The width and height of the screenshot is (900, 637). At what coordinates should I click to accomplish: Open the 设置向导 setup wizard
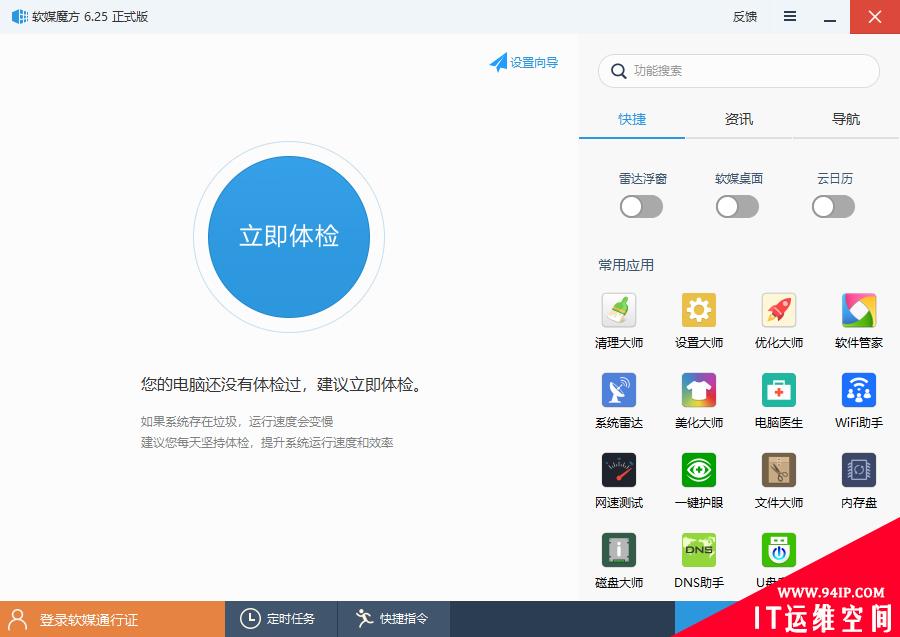[523, 62]
